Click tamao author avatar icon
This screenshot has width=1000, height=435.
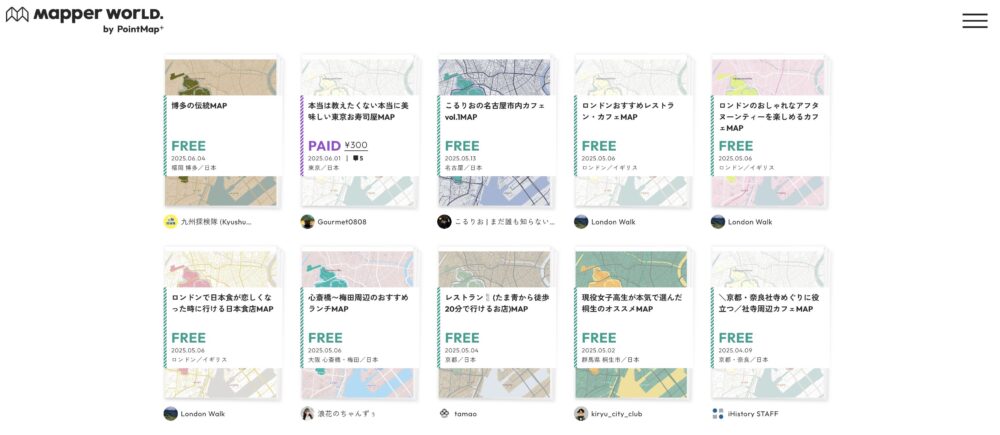click(444, 413)
